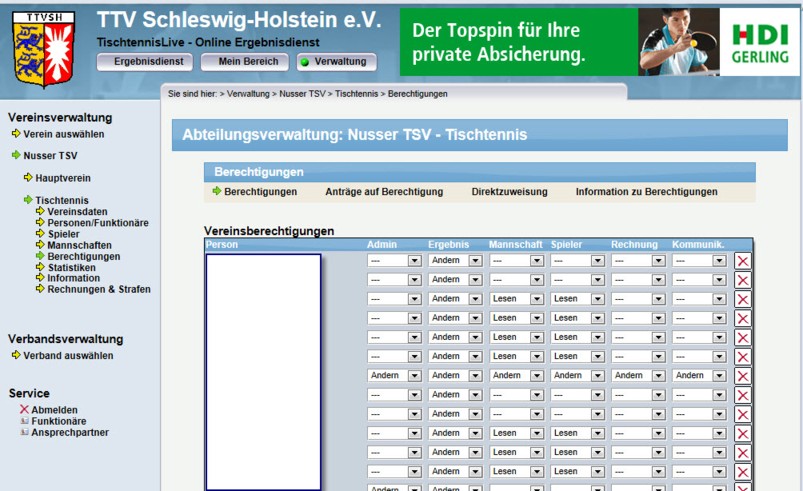Open the first row Kommunik. dropdown
The width and height of the screenshot is (803, 491).
(699, 260)
